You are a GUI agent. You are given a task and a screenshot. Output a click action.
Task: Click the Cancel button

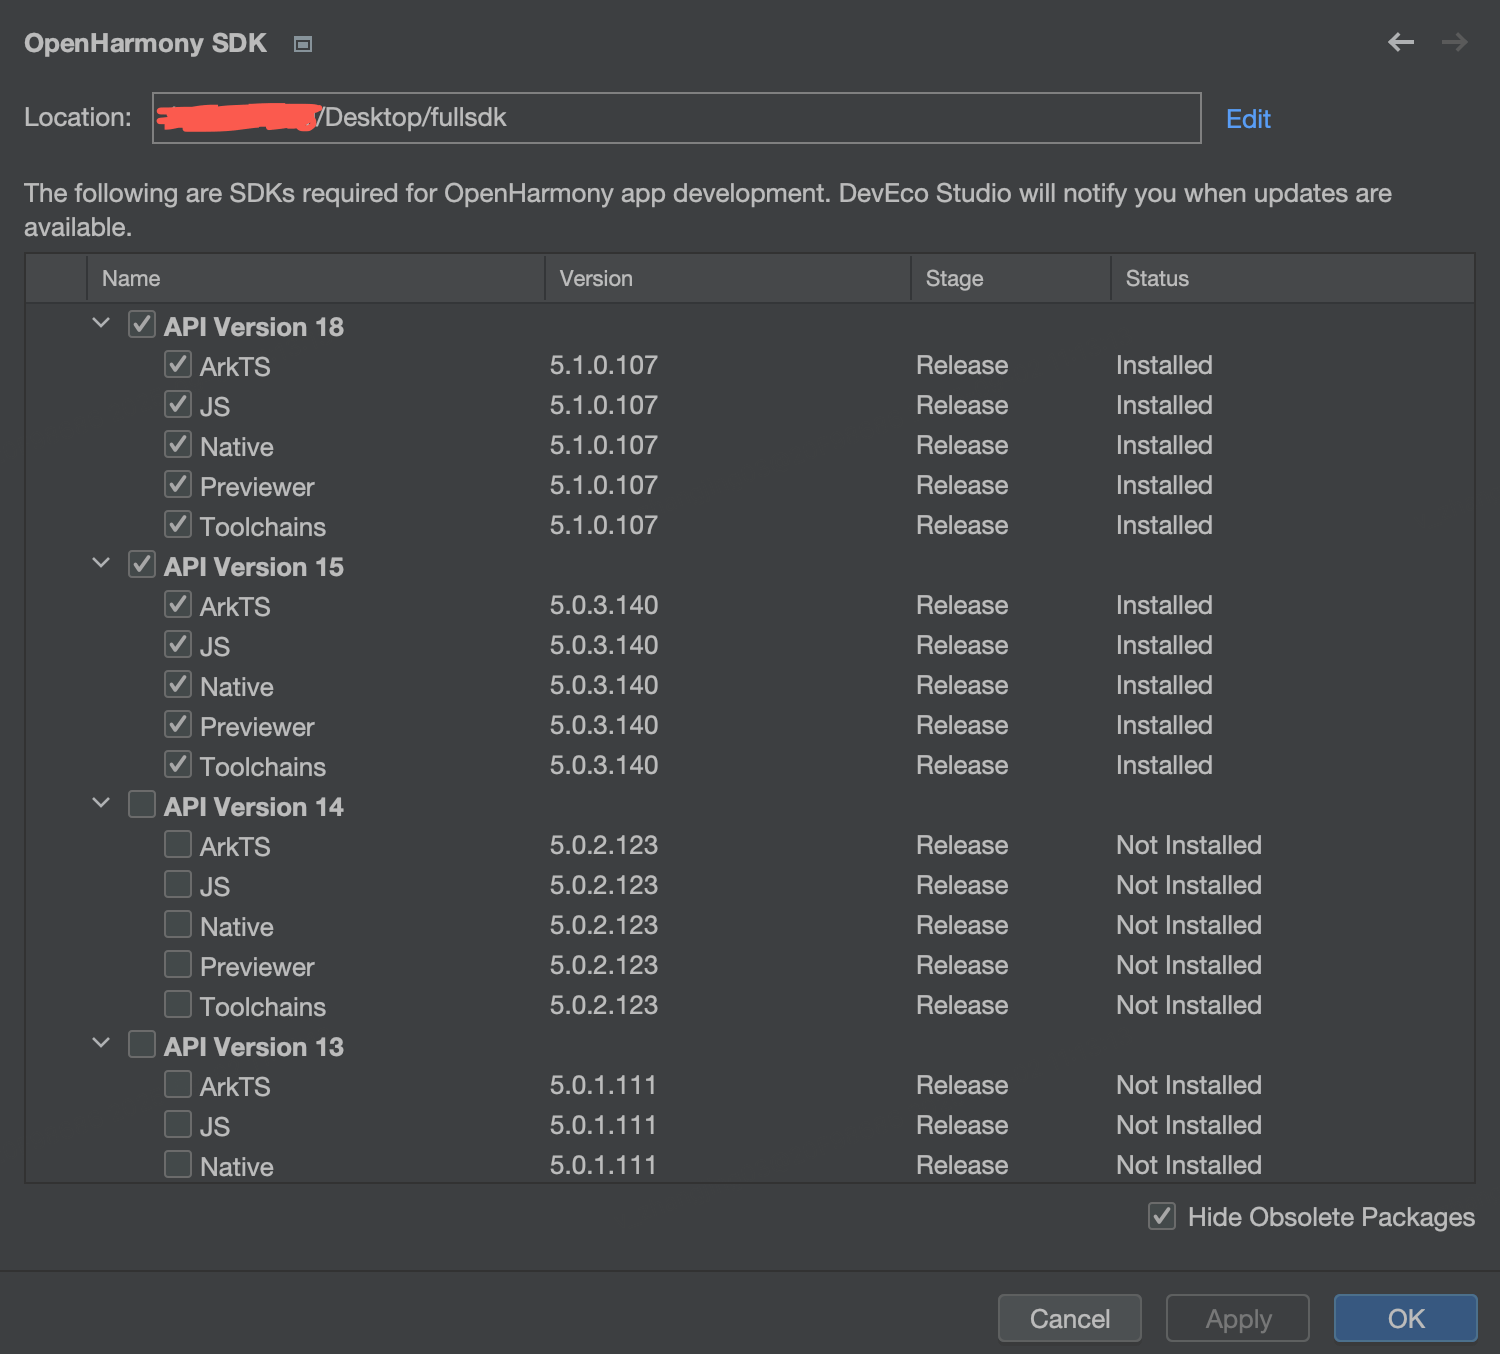pos(1070,1318)
